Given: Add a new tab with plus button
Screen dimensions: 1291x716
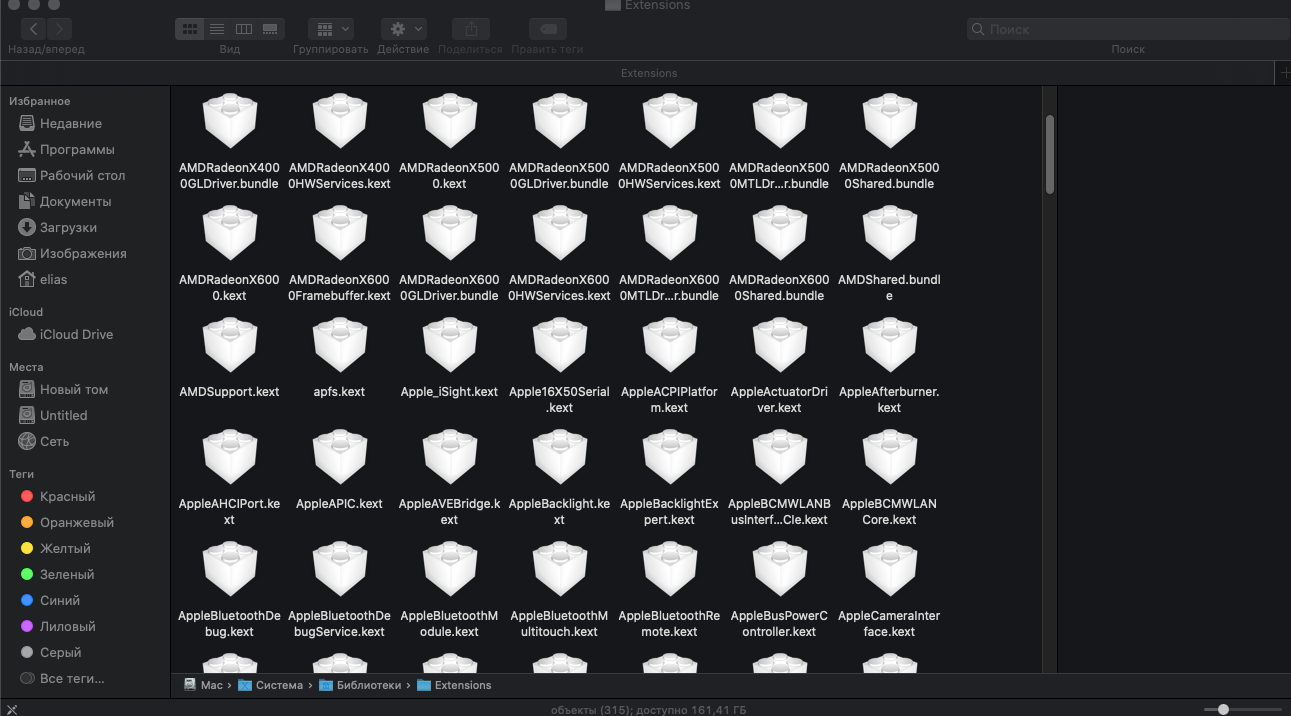Looking at the screenshot, I should (x=1283, y=73).
